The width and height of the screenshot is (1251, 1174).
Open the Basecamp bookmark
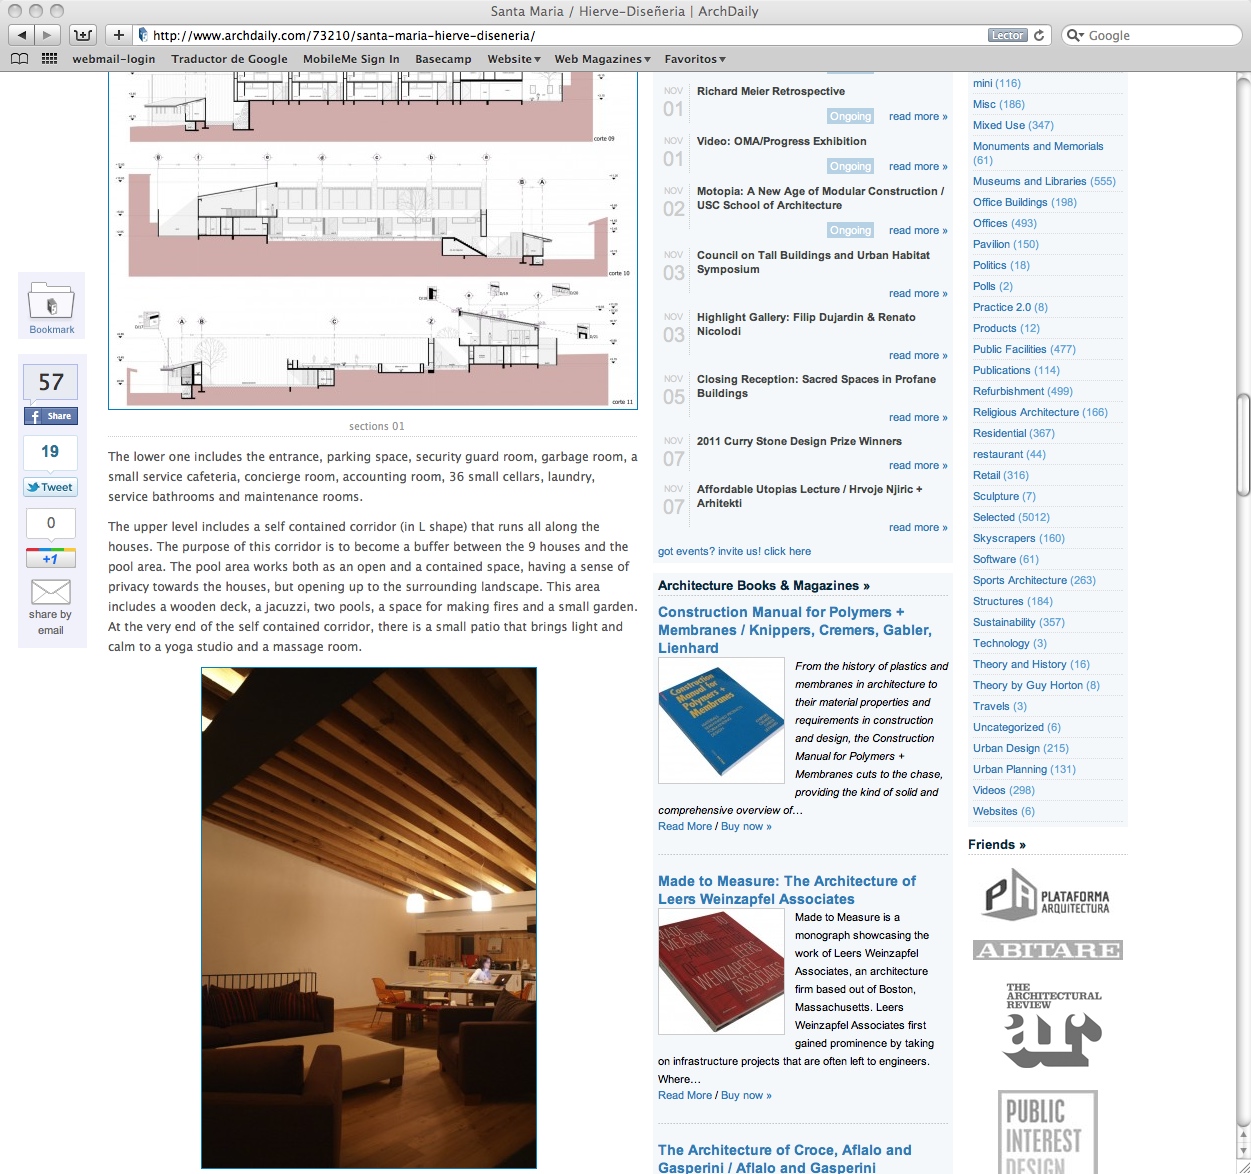pyautogui.click(x=443, y=59)
